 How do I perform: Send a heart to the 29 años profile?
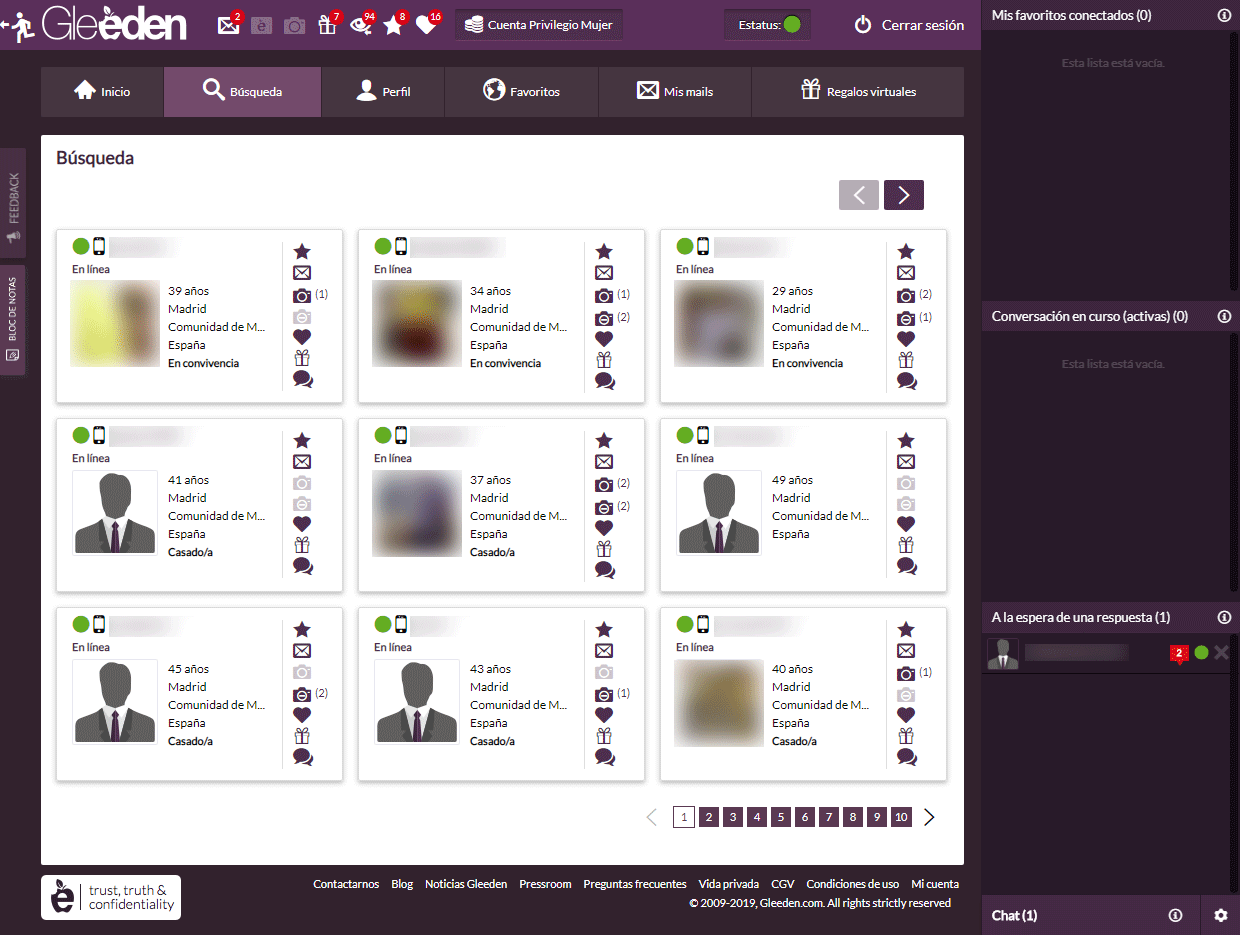coord(906,338)
